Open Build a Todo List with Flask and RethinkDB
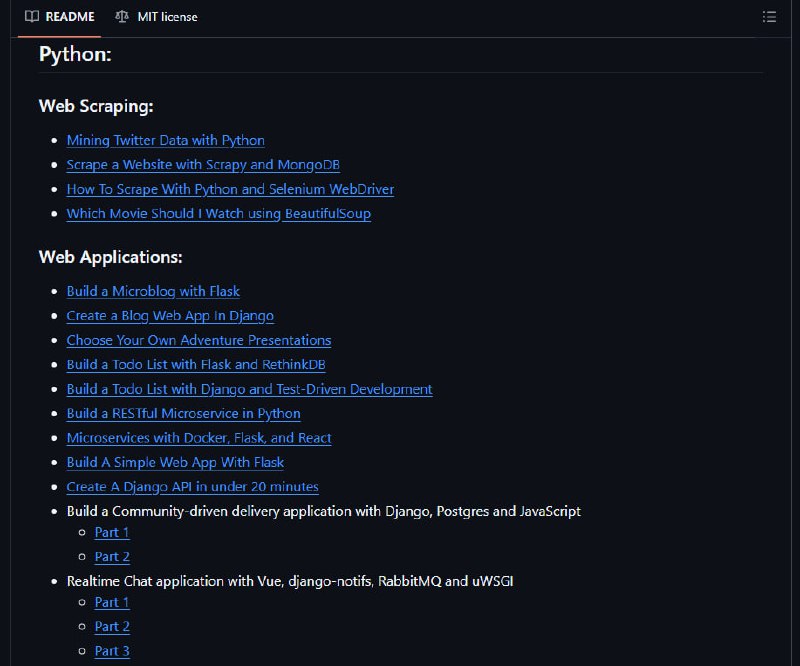This screenshot has width=800, height=666. tap(196, 365)
